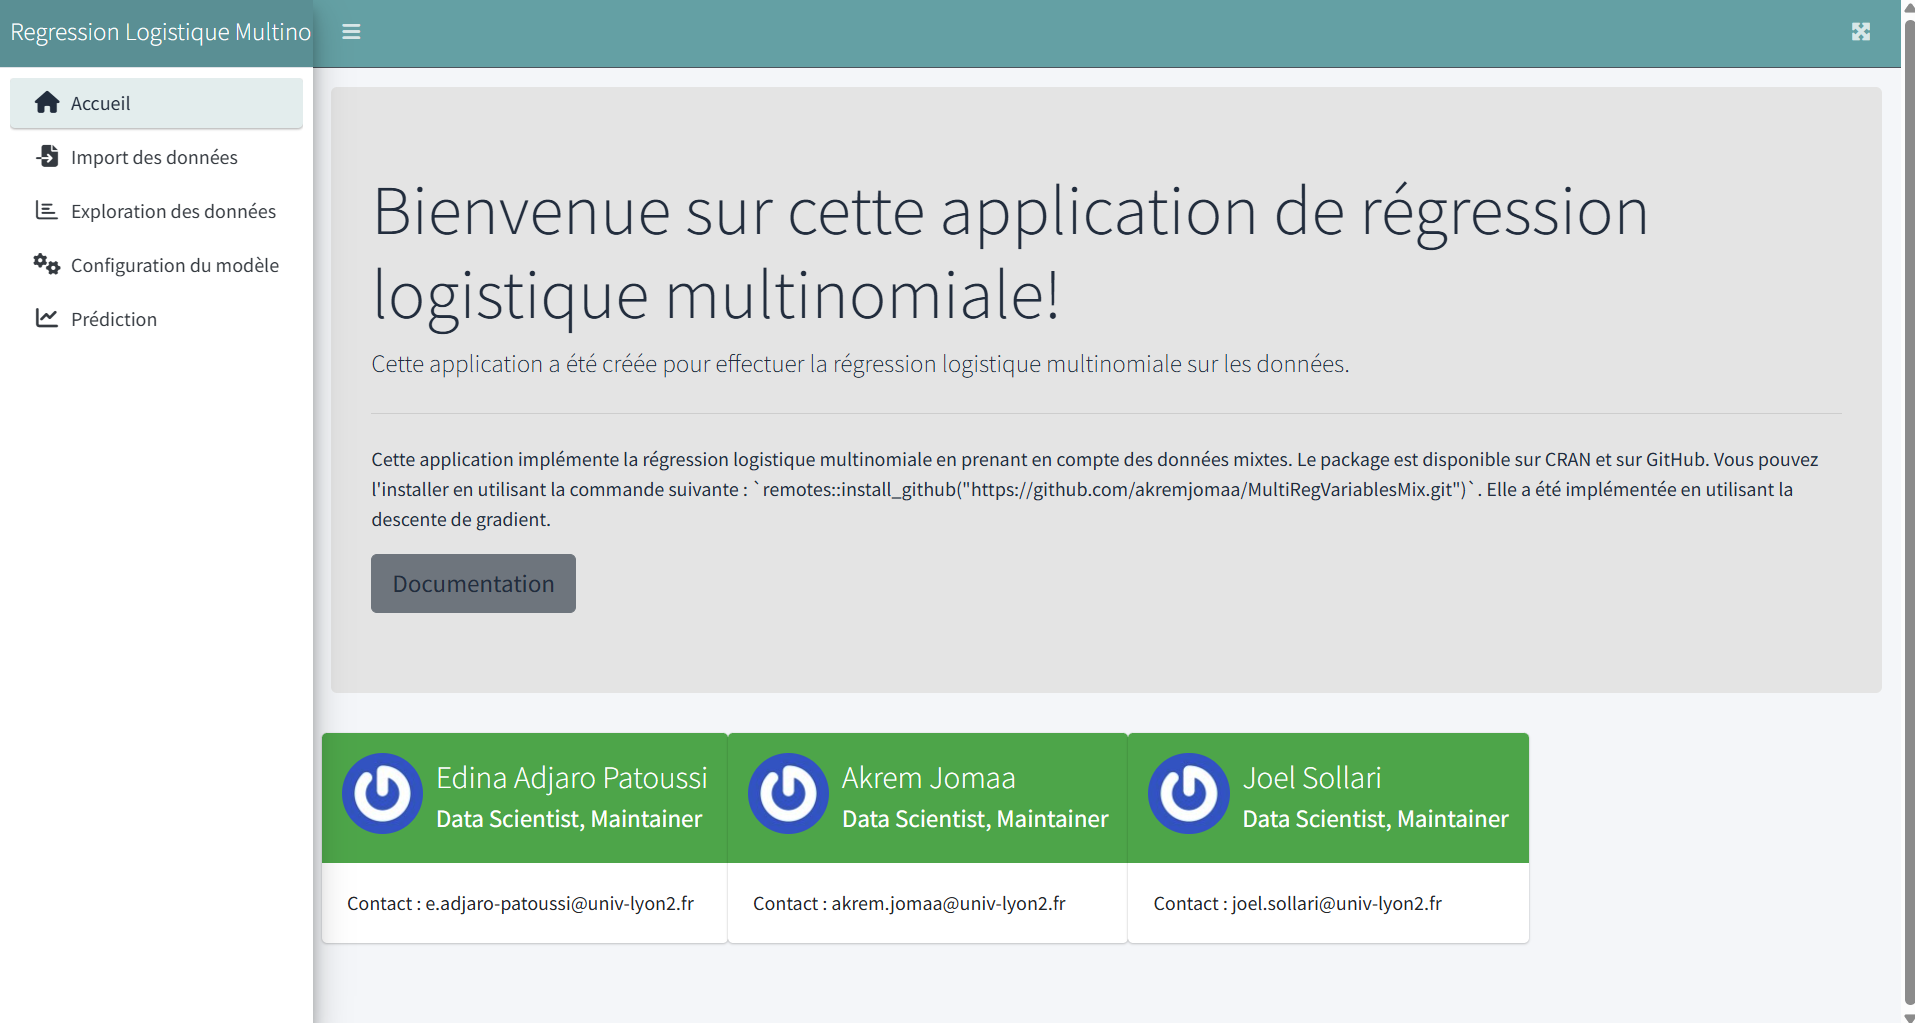Go to Exploration des données page
Screen dimensions: 1915x1023
coord(173,212)
